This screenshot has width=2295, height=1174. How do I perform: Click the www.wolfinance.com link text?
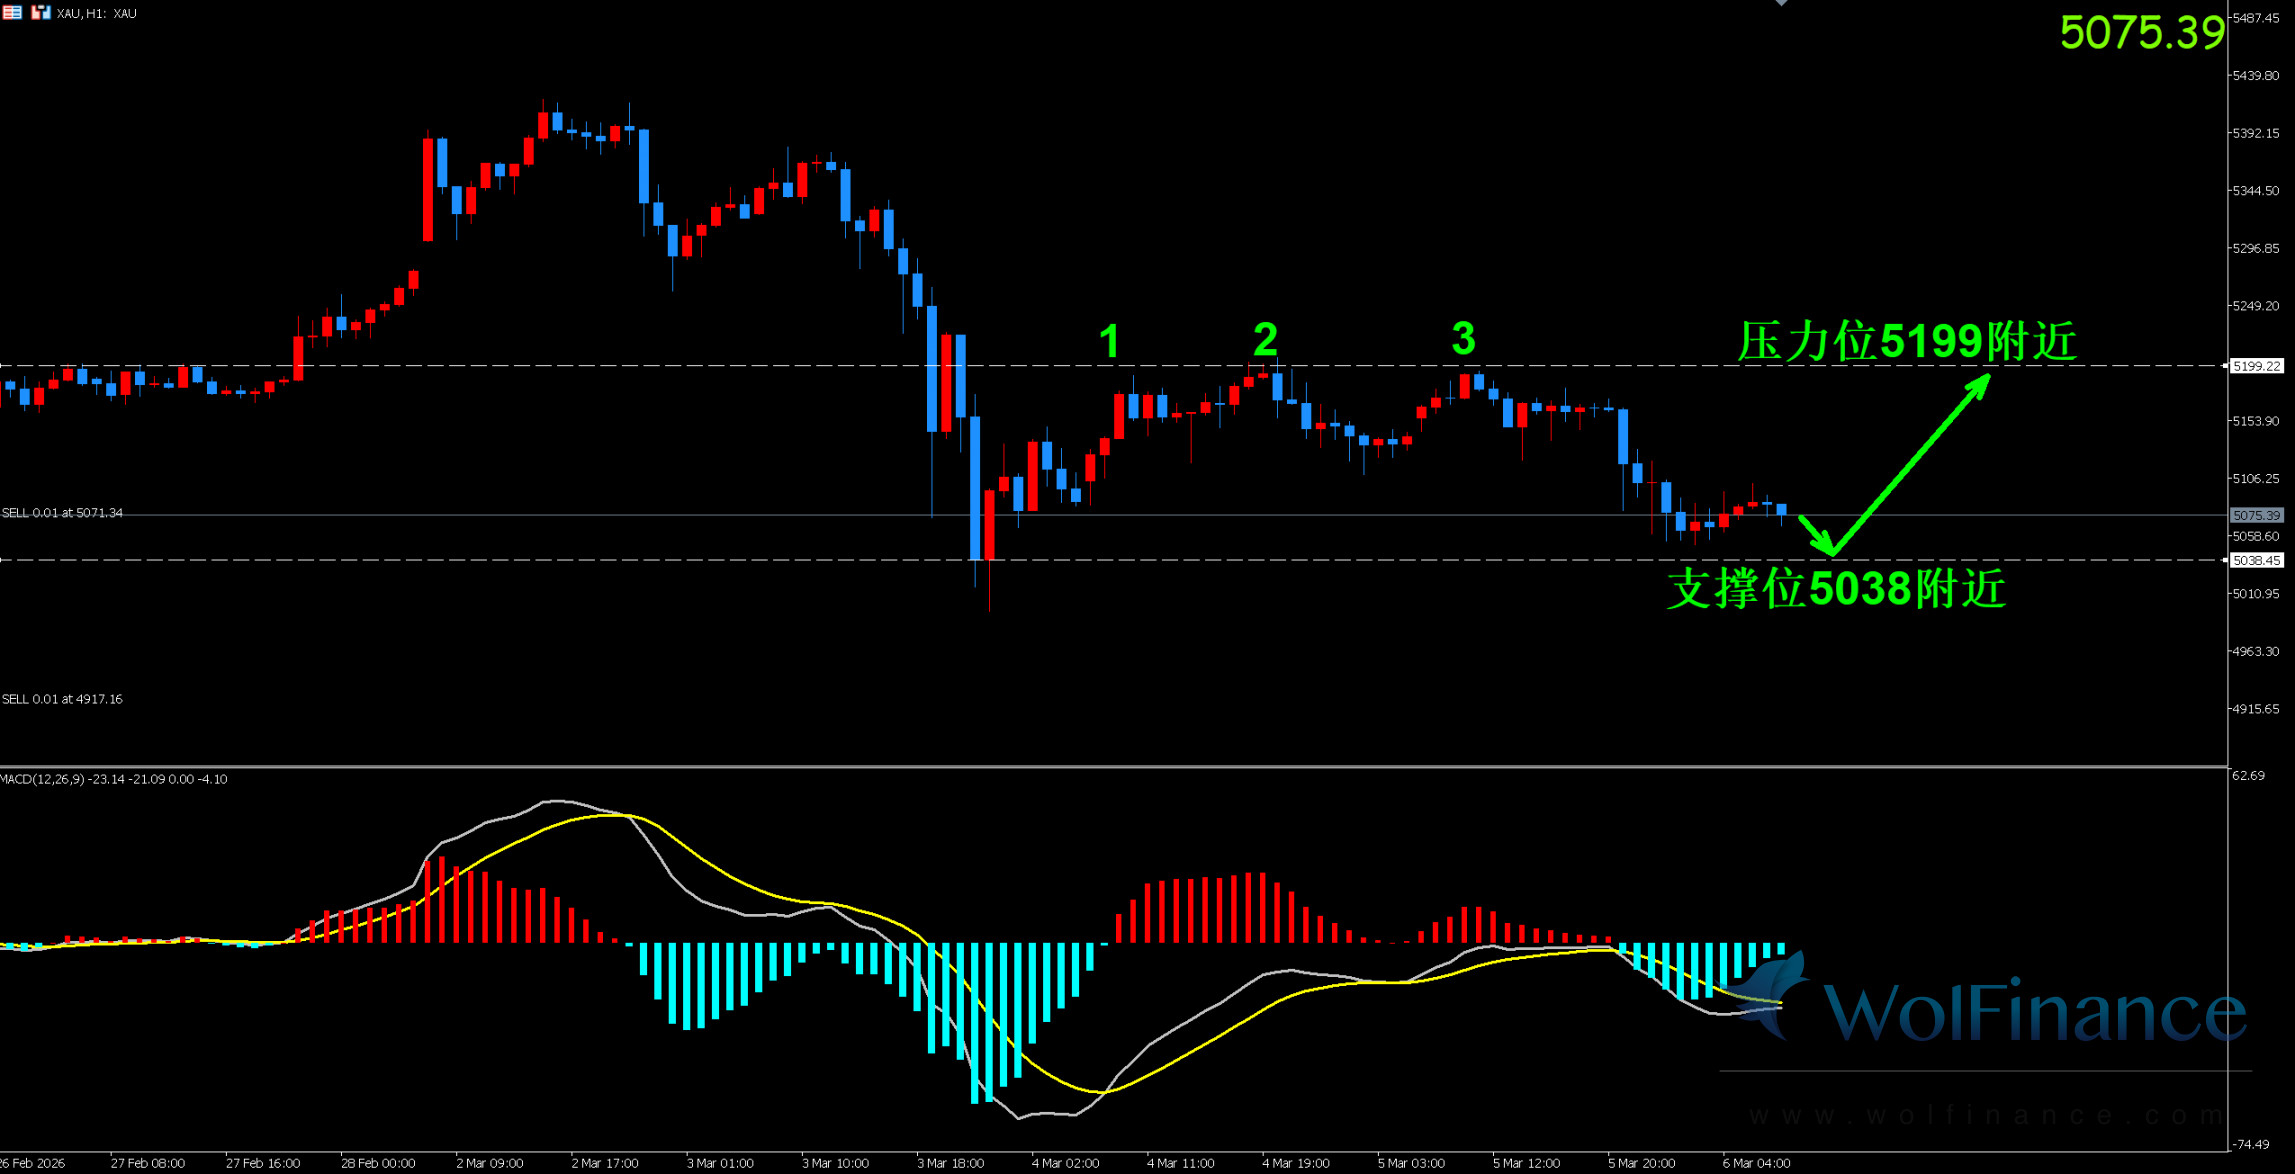click(1985, 1115)
